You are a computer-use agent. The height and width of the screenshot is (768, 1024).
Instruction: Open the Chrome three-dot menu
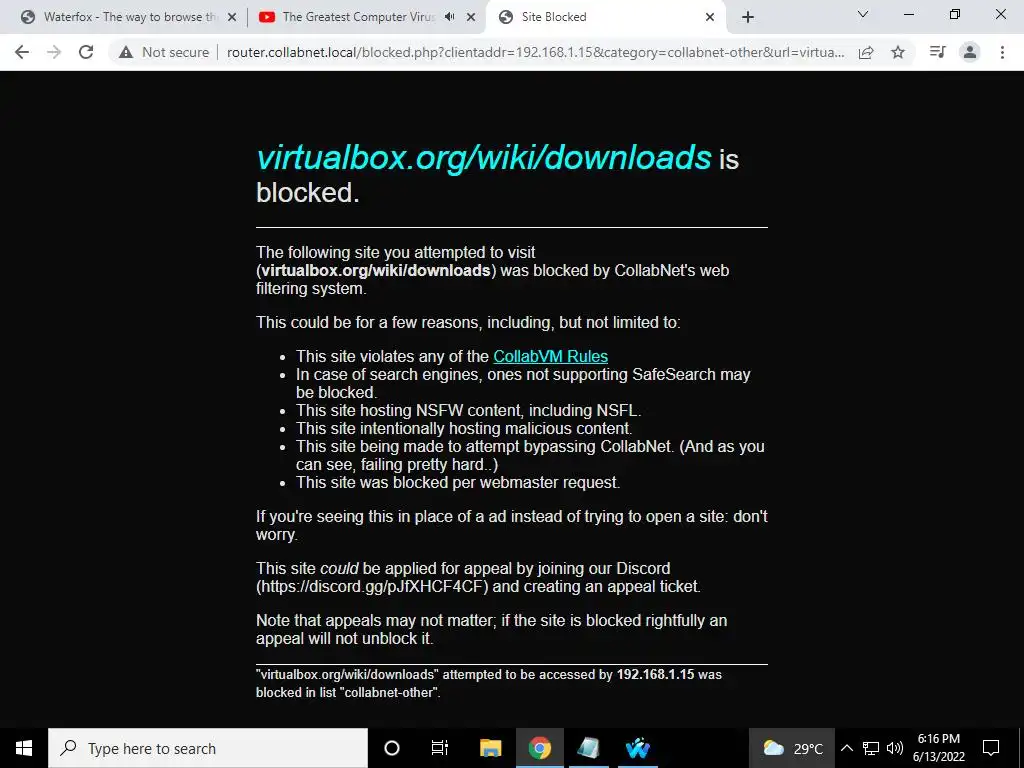click(x=1002, y=52)
